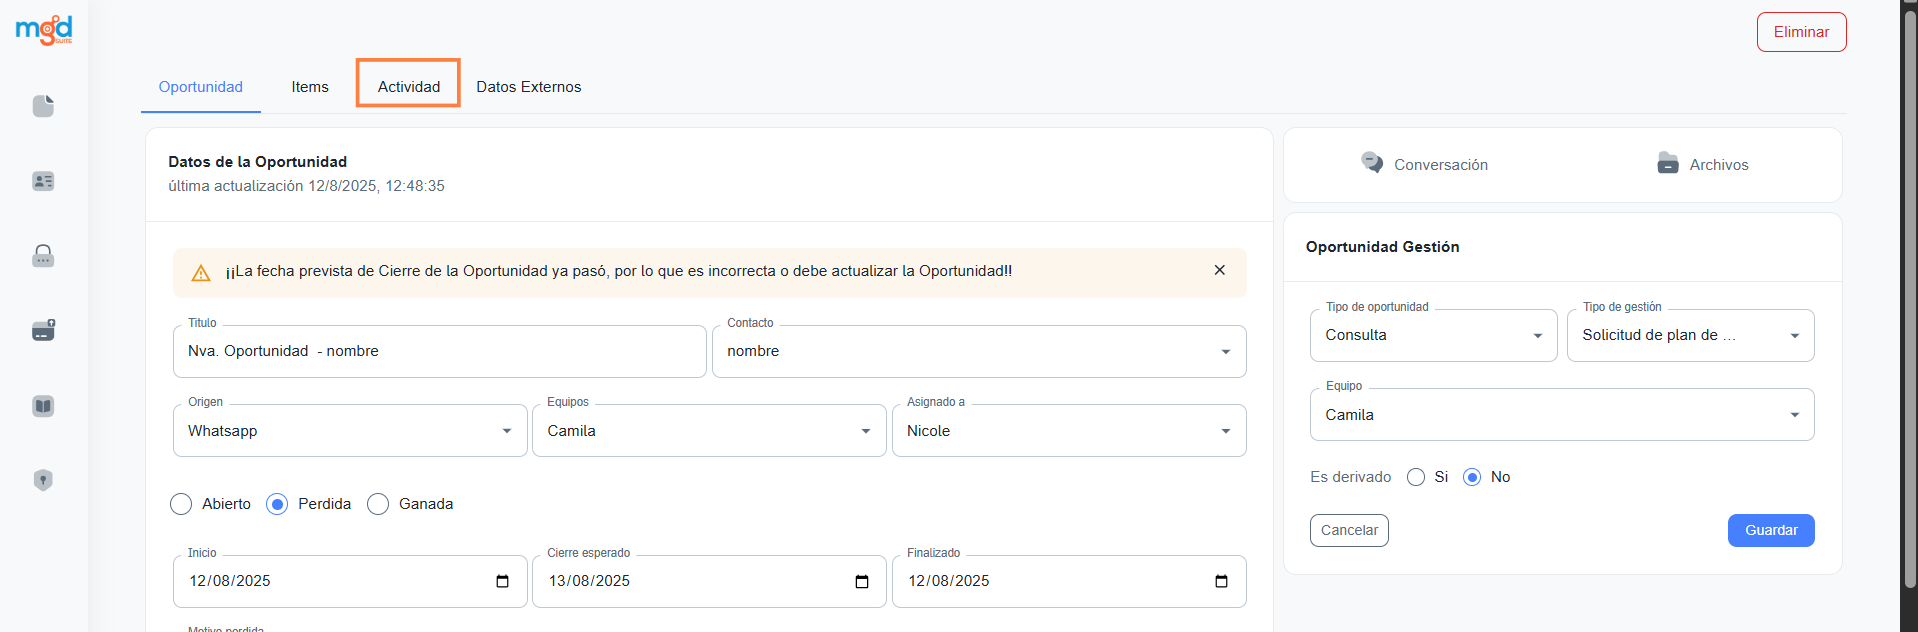The height and width of the screenshot is (632, 1918).
Task: Open the book icon in the sidebar
Action: coord(43,406)
